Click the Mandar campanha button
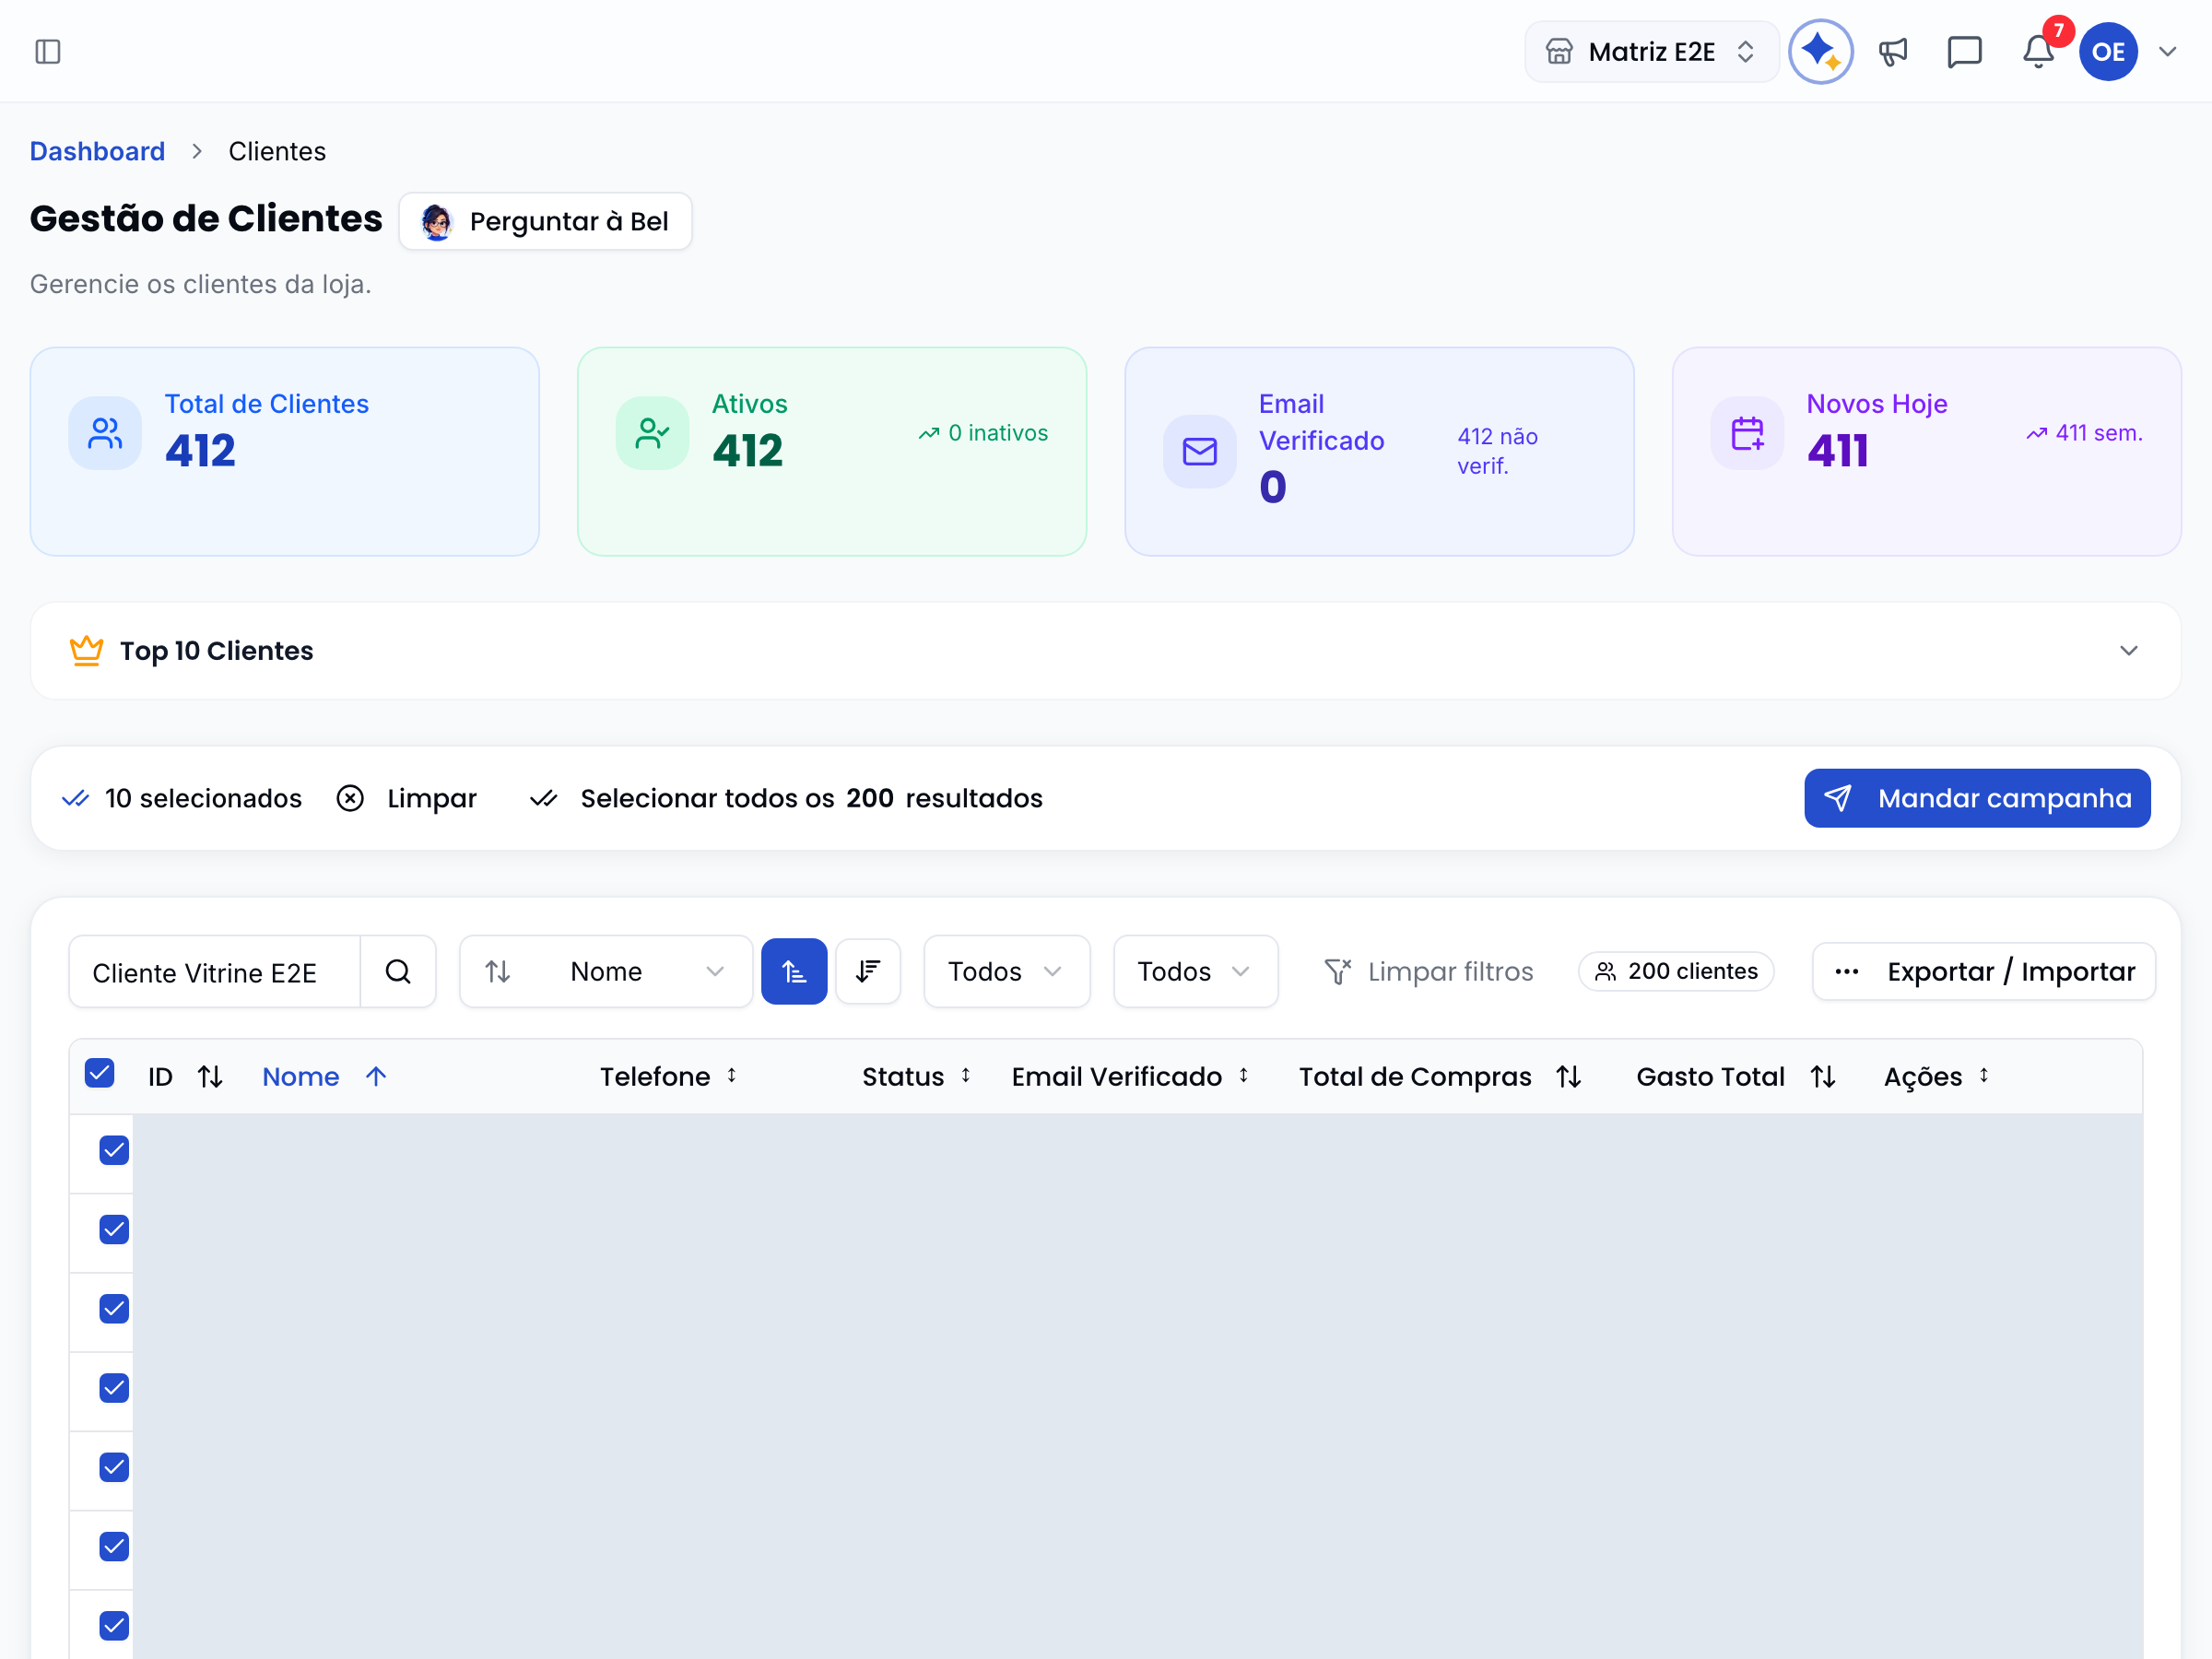2212x1659 pixels. pos(1977,798)
